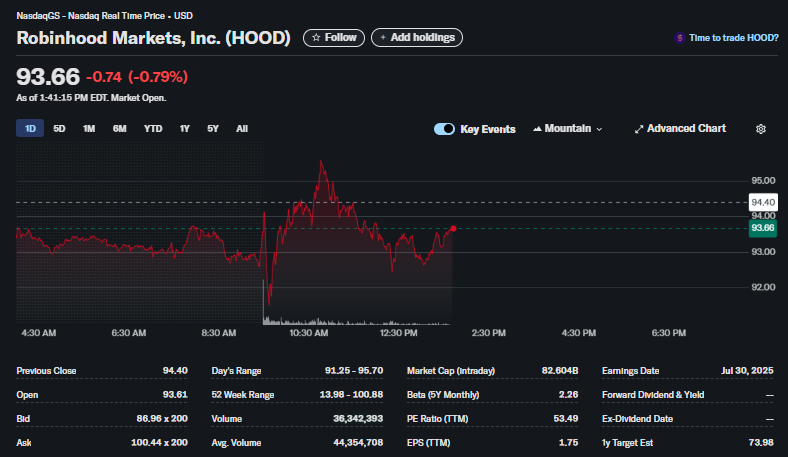Click the PE Ratio (TTM) value 53.49

tap(565, 419)
